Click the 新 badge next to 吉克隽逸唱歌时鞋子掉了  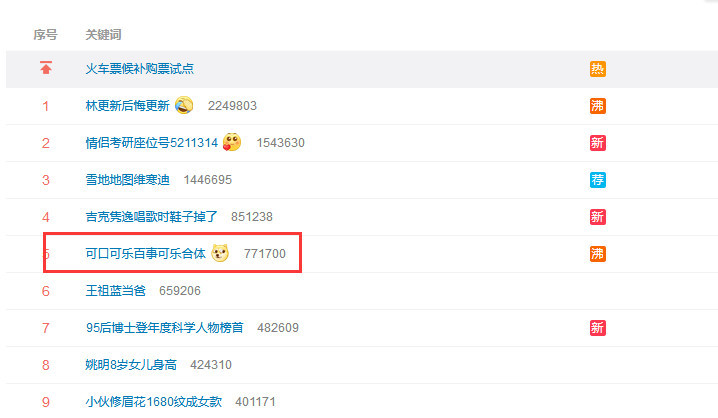click(598, 217)
